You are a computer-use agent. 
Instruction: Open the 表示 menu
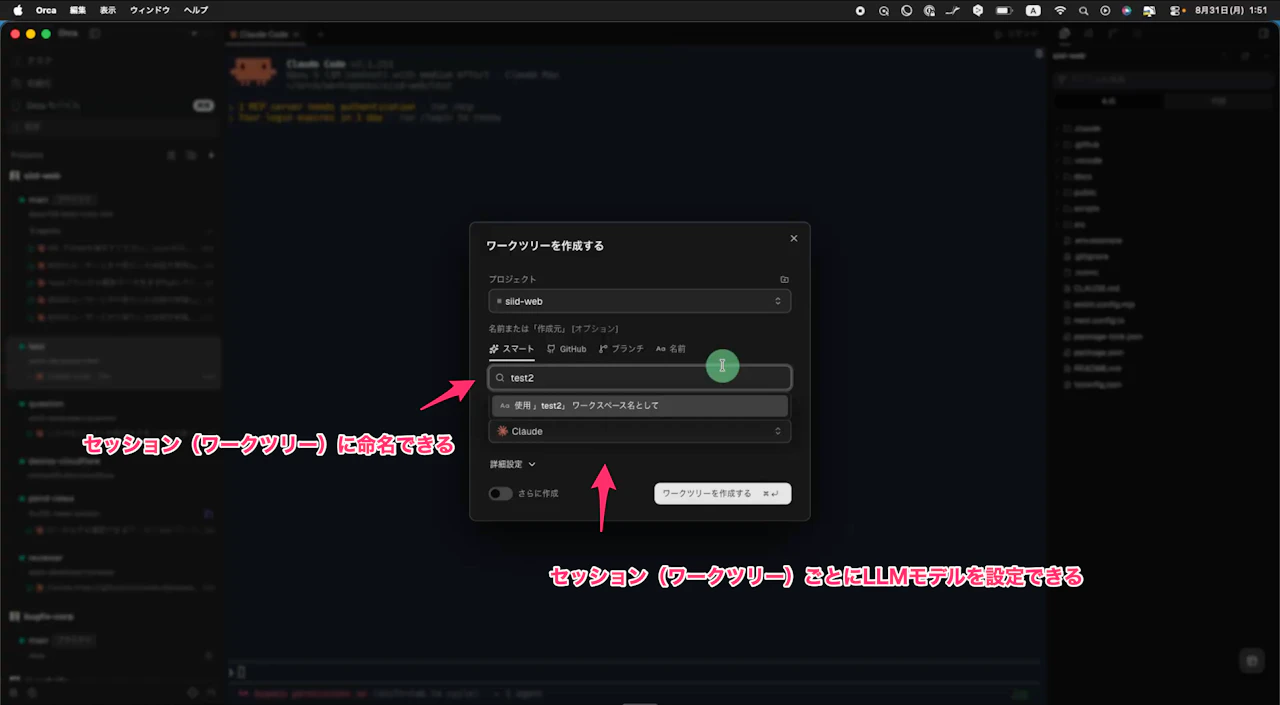108,10
